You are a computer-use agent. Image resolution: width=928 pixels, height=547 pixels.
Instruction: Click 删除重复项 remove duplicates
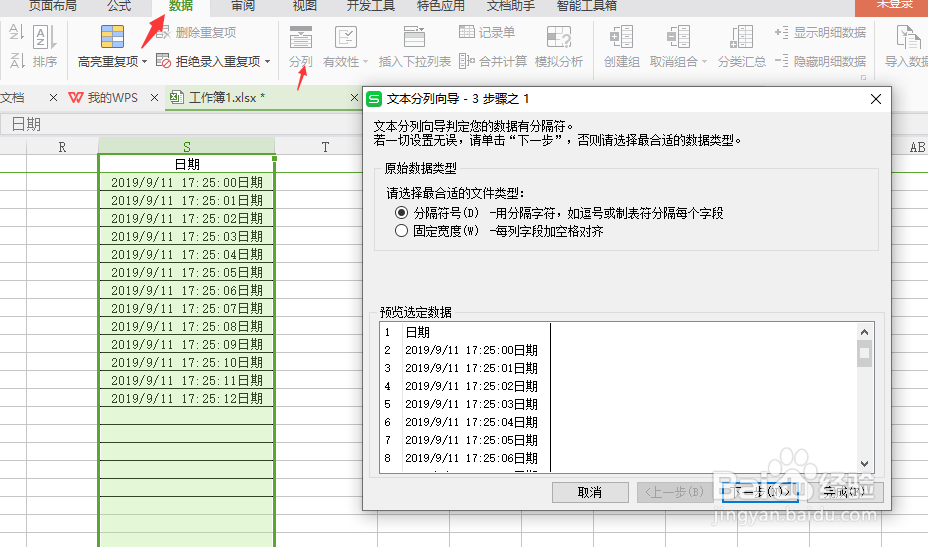pyautogui.click(x=196, y=33)
